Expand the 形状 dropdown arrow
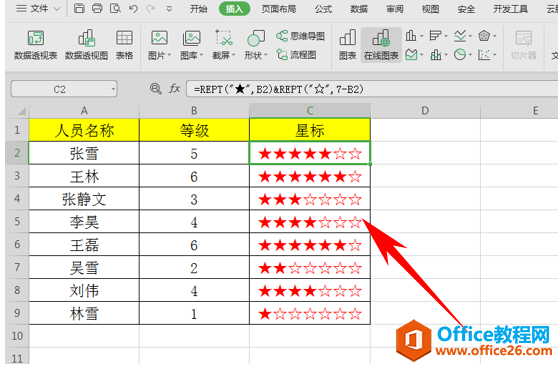 pyautogui.click(x=266, y=55)
